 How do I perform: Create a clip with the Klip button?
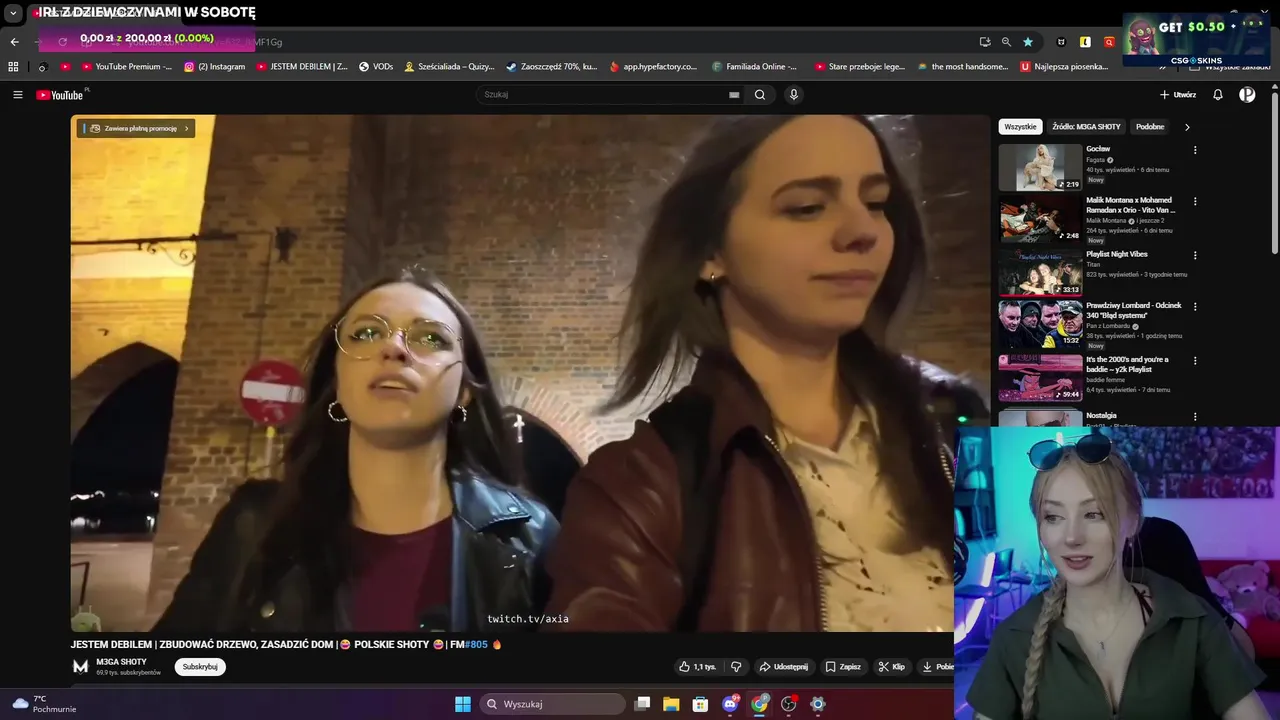click(891, 667)
